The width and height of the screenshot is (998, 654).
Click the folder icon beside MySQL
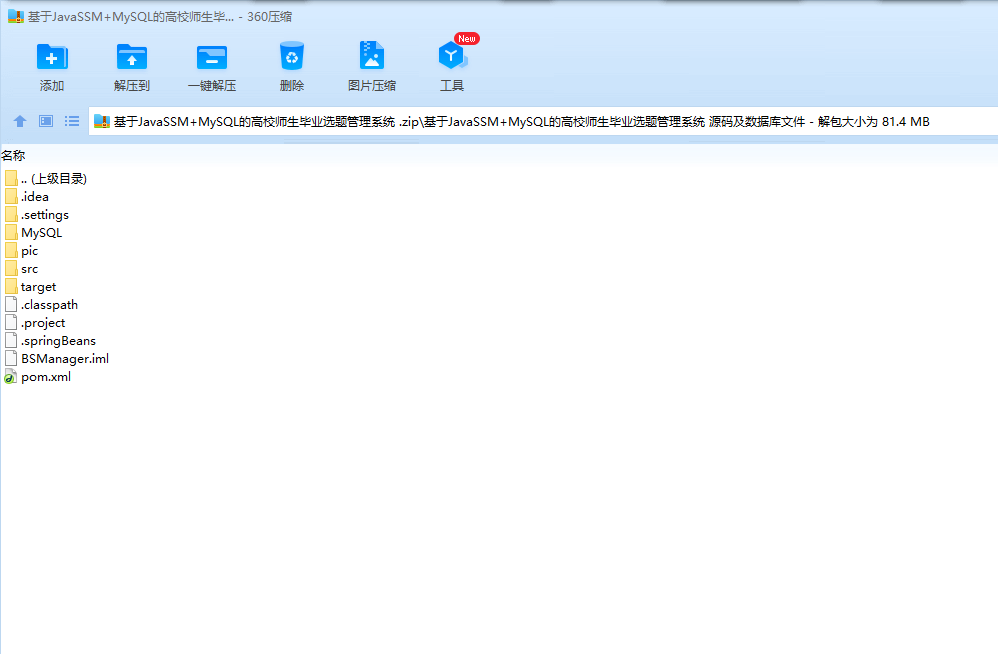[11, 232]
